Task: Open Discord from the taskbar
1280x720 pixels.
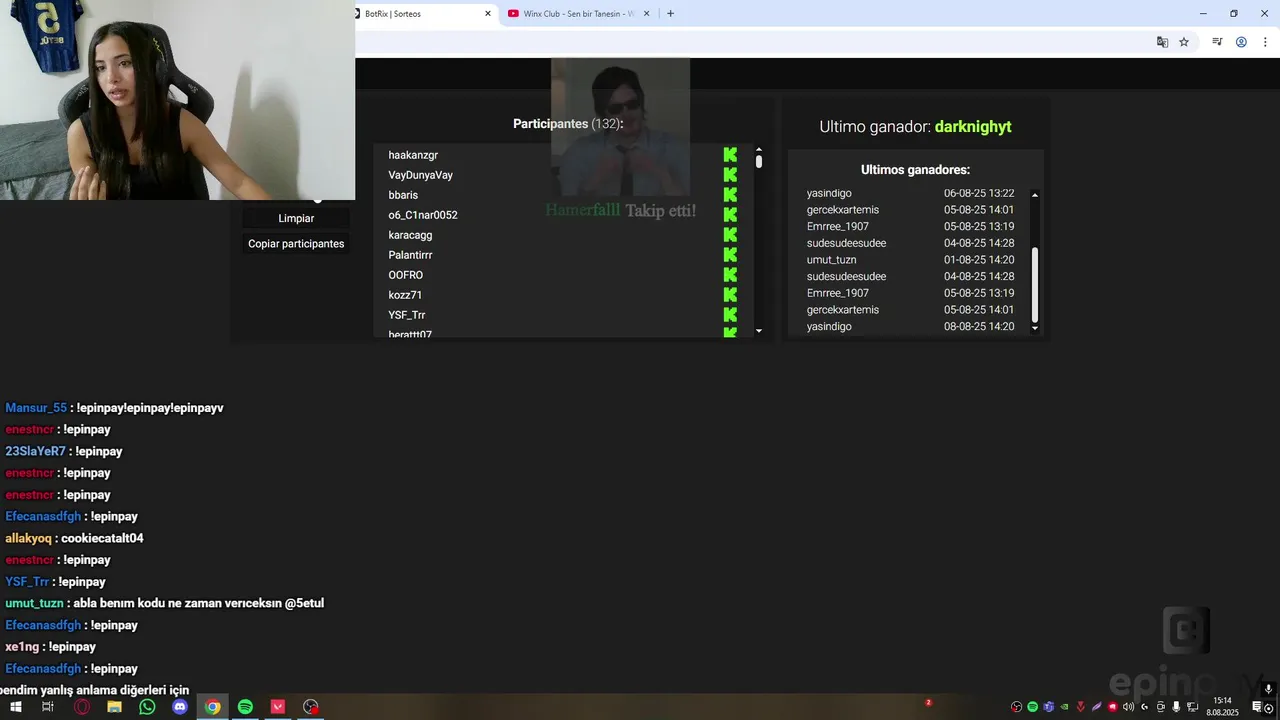Action: (x=180, y=707)
